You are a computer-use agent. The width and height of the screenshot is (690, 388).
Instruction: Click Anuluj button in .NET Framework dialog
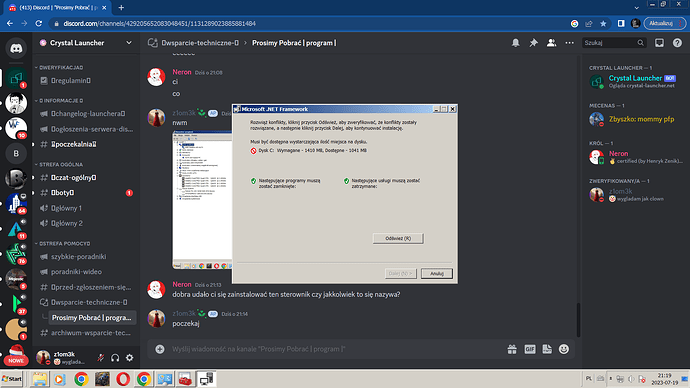coord(437,274)
